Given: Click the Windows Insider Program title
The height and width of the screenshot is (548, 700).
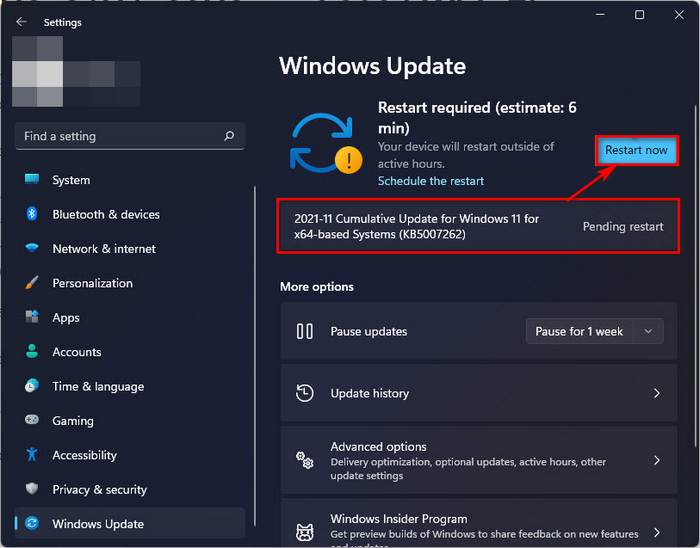Looking at the screenshot, I should click(399, 519).
